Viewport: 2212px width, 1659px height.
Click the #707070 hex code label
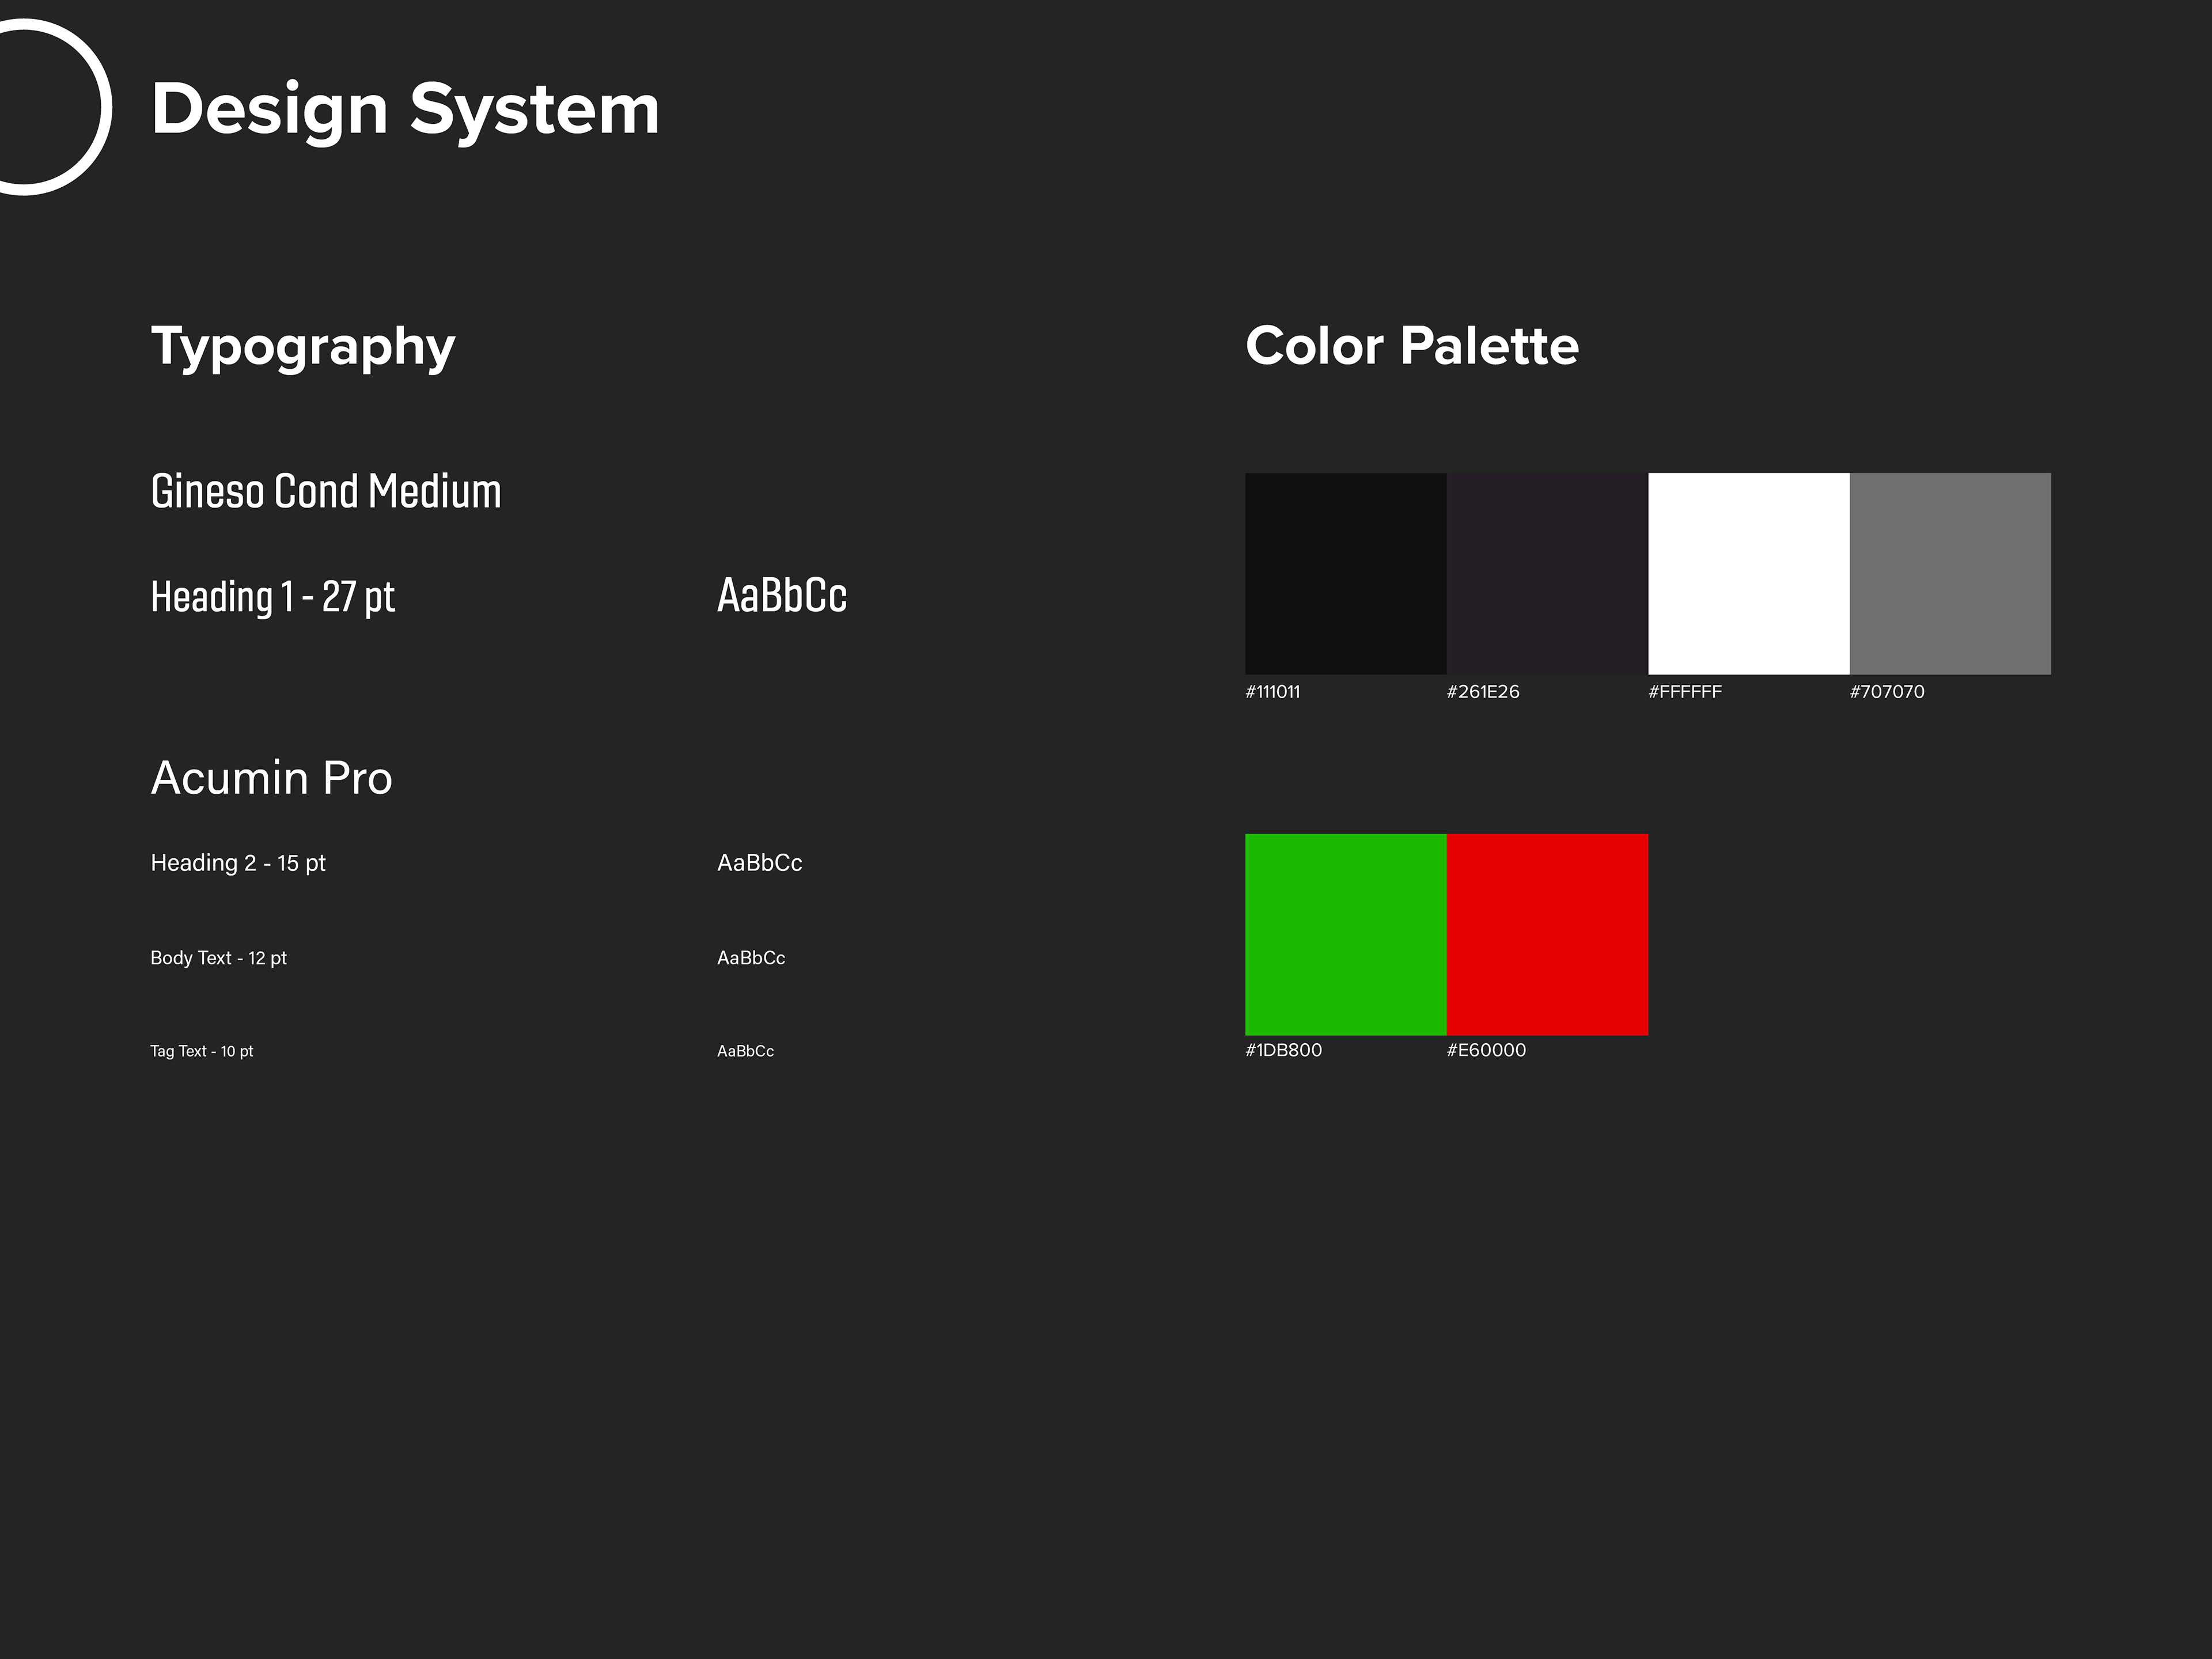pos(1886,692)
